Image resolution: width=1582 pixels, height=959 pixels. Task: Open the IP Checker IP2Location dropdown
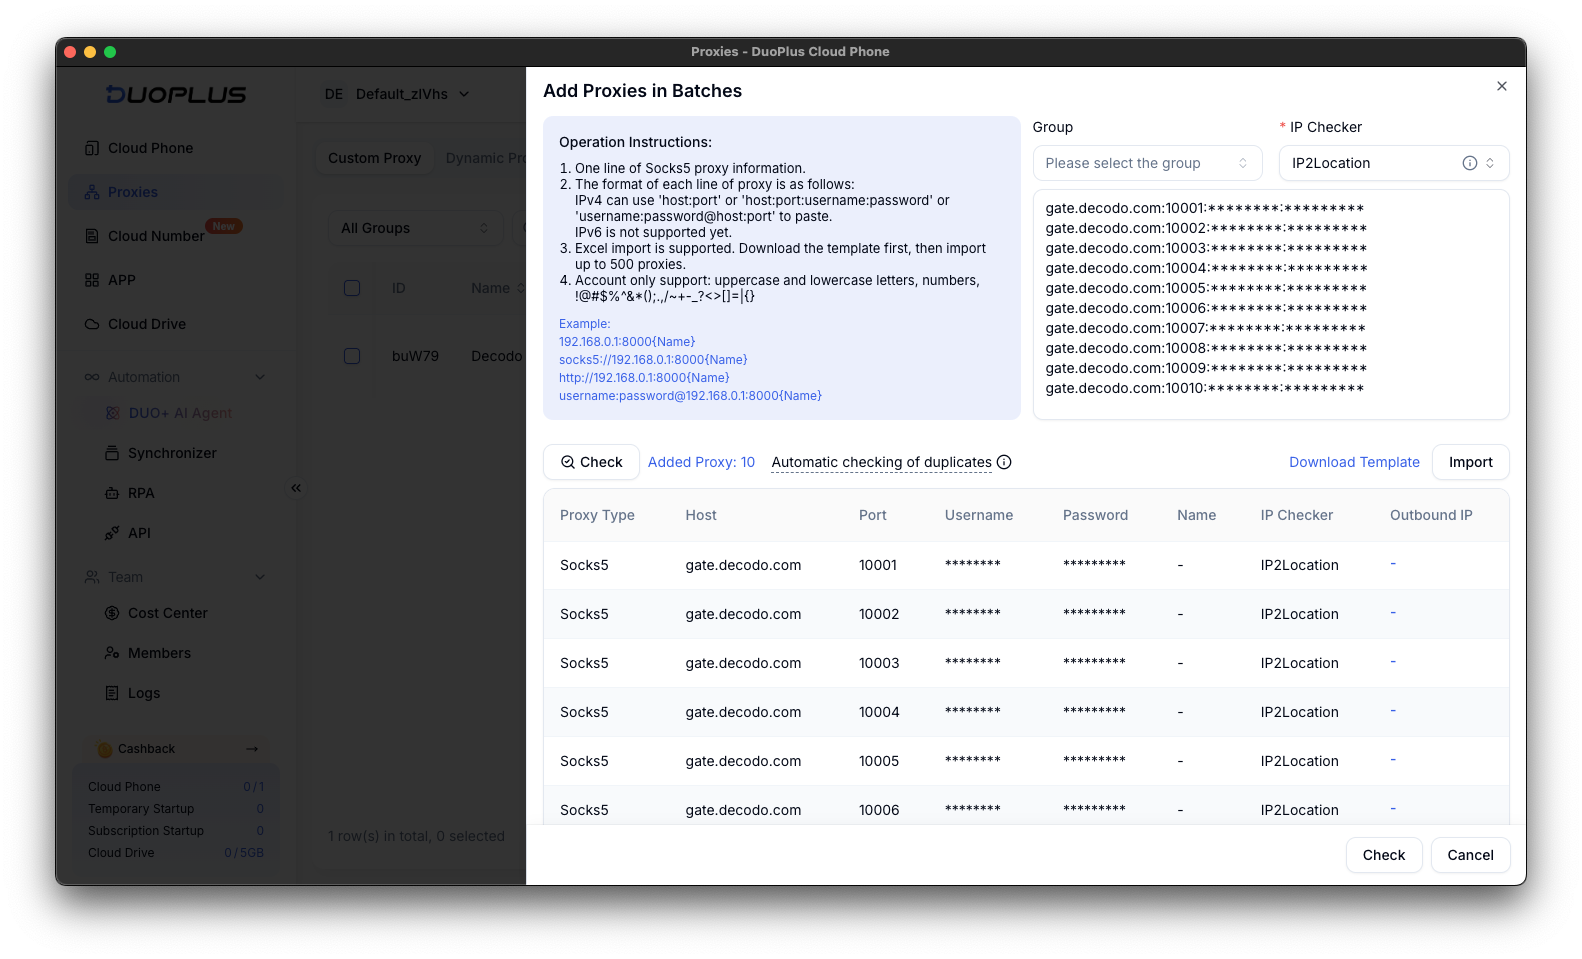click(1393, 163)
